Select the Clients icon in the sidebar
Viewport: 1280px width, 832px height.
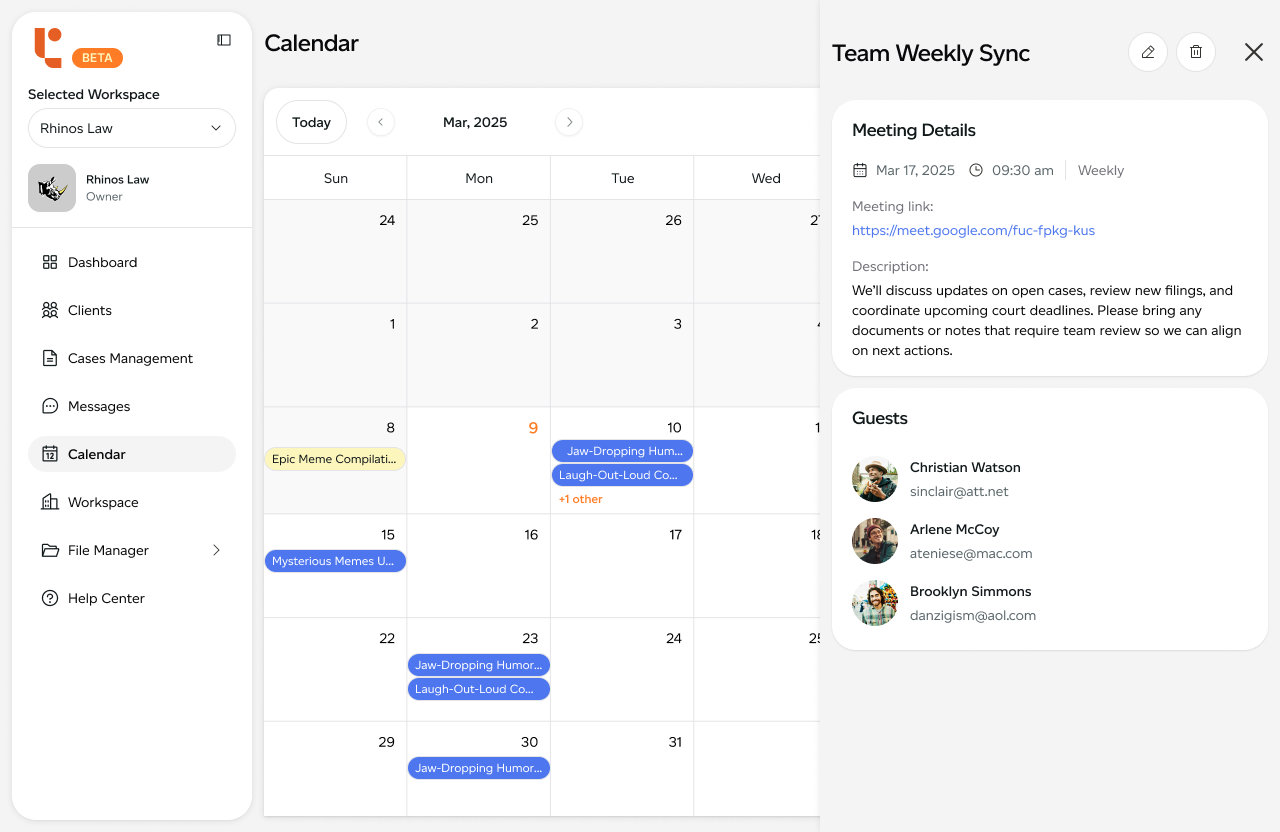[50, 310]
